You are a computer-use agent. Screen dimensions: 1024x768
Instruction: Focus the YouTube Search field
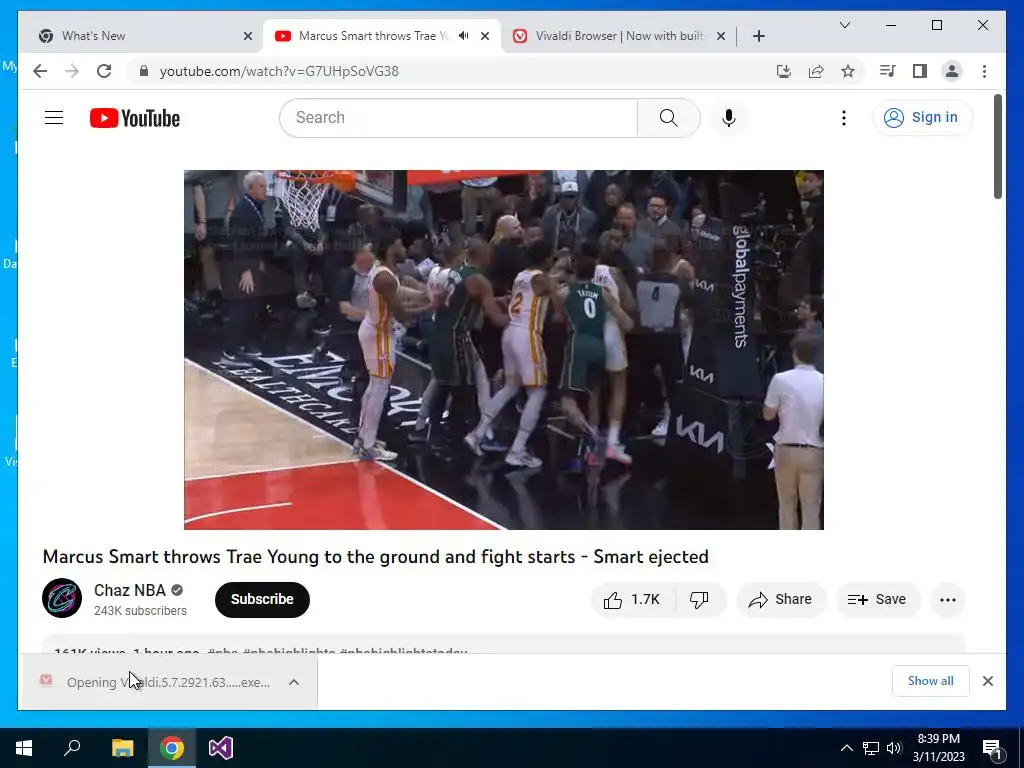(x=458, y=118)
